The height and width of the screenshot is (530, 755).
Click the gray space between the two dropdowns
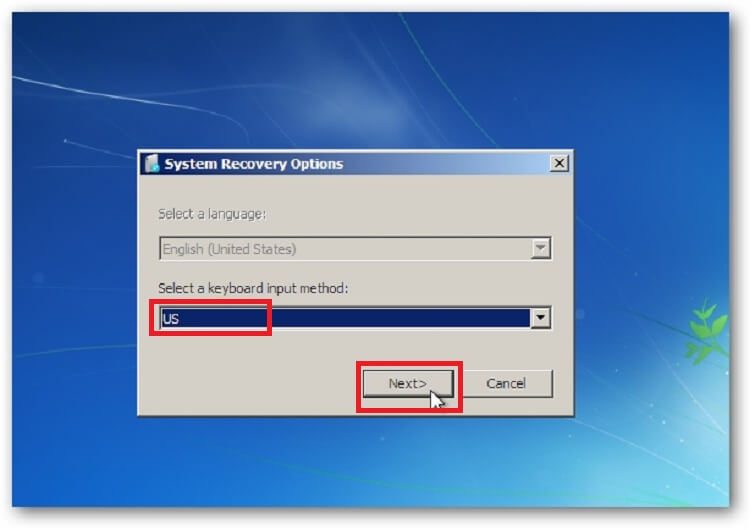(355, 271)
